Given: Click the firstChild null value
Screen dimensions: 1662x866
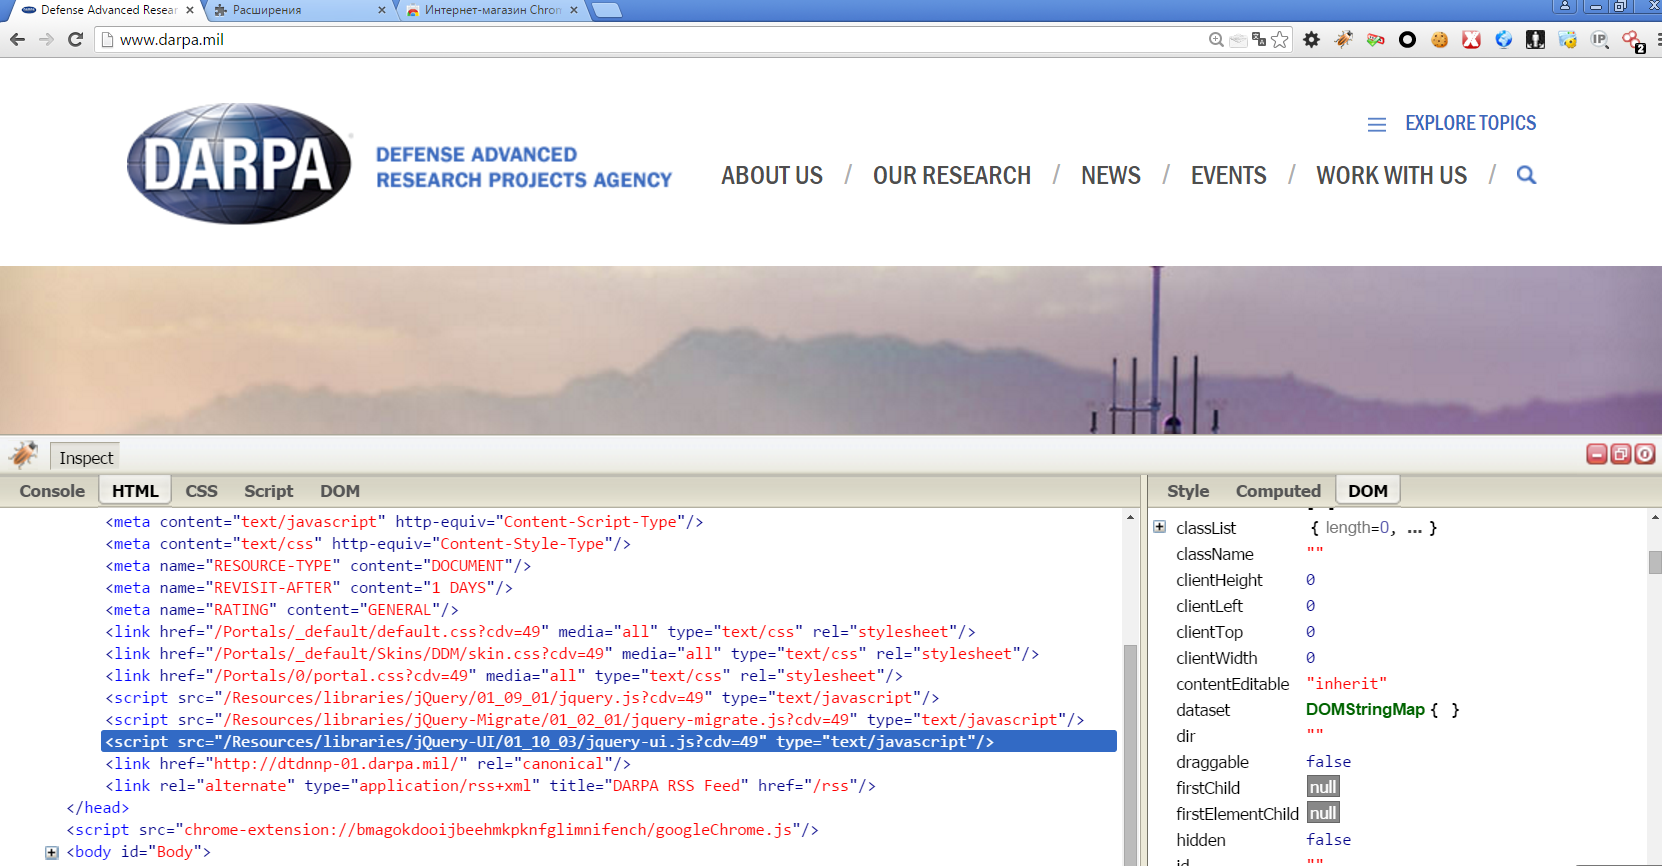Looking at the screenshot, I should tap(1323, 787).
